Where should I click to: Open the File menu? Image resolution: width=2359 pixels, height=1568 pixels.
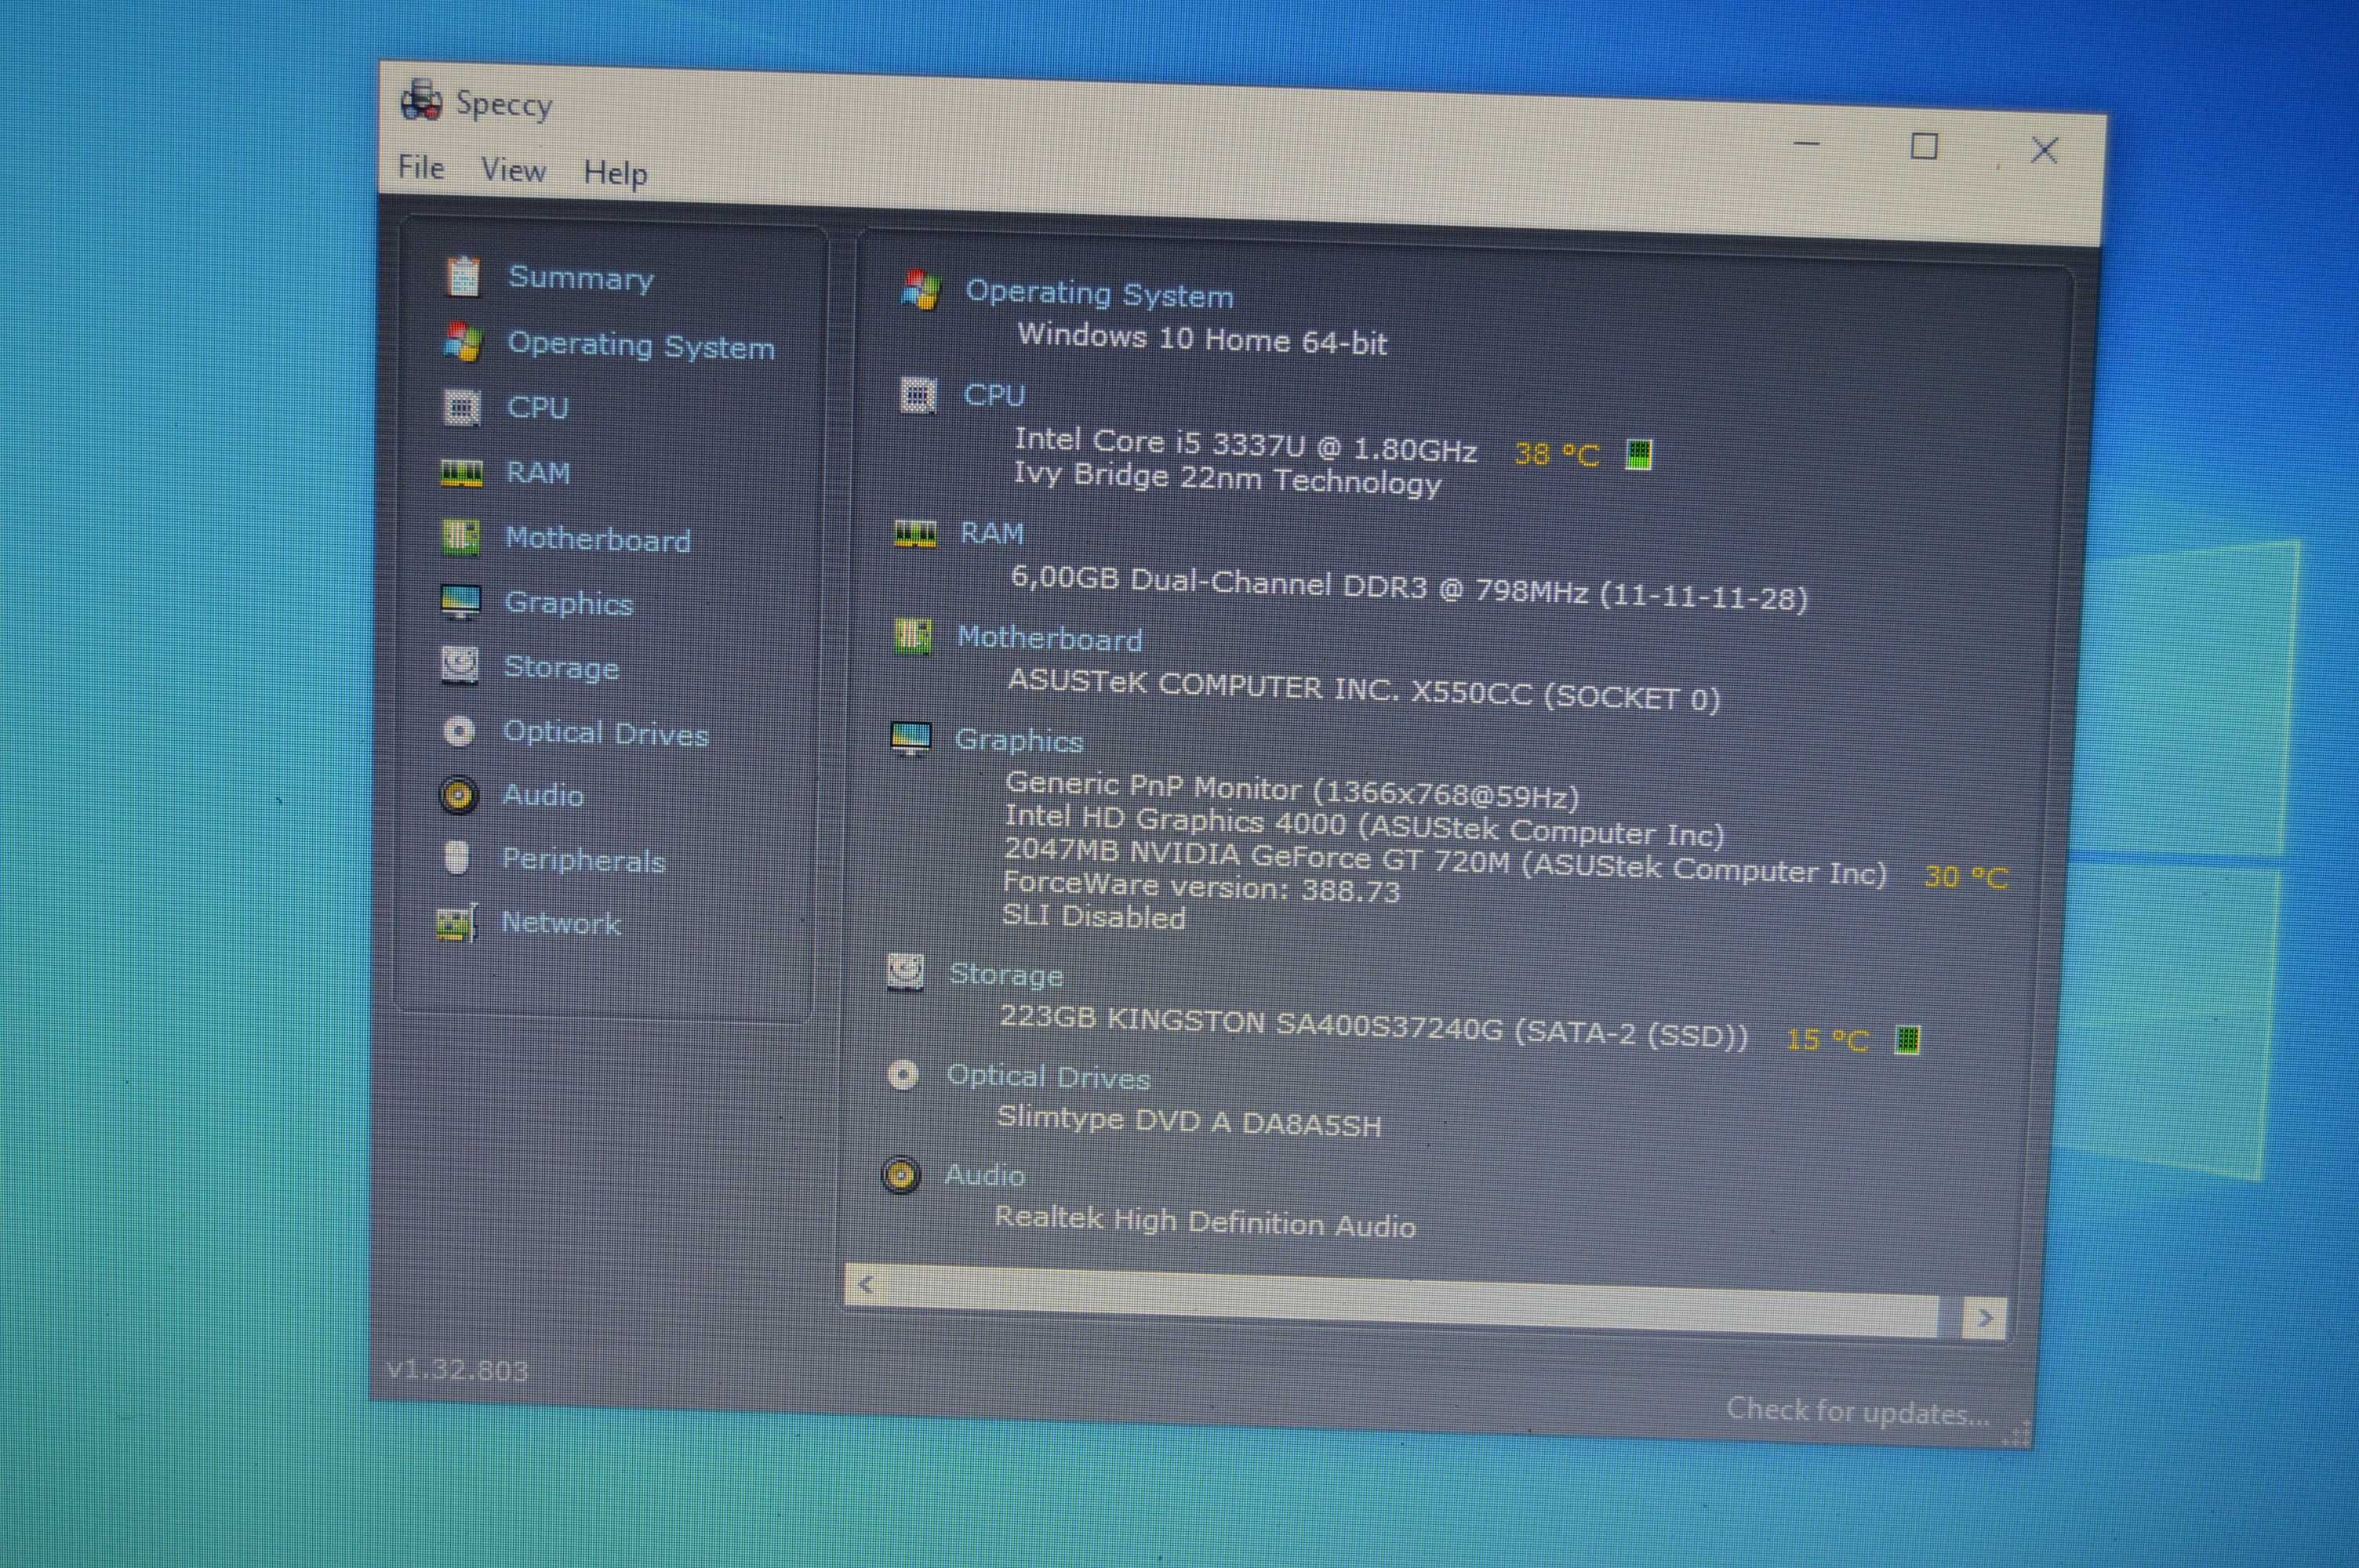coord(421,167)
